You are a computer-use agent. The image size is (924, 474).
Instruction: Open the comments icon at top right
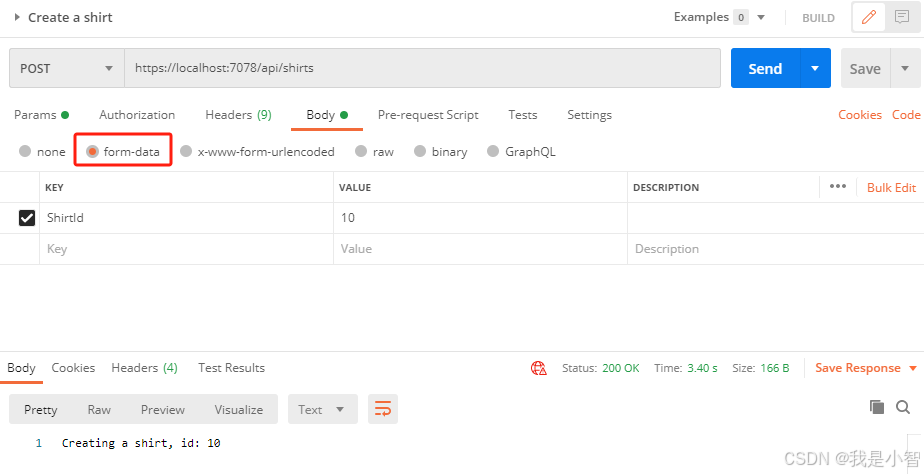(x=902, y=17)
